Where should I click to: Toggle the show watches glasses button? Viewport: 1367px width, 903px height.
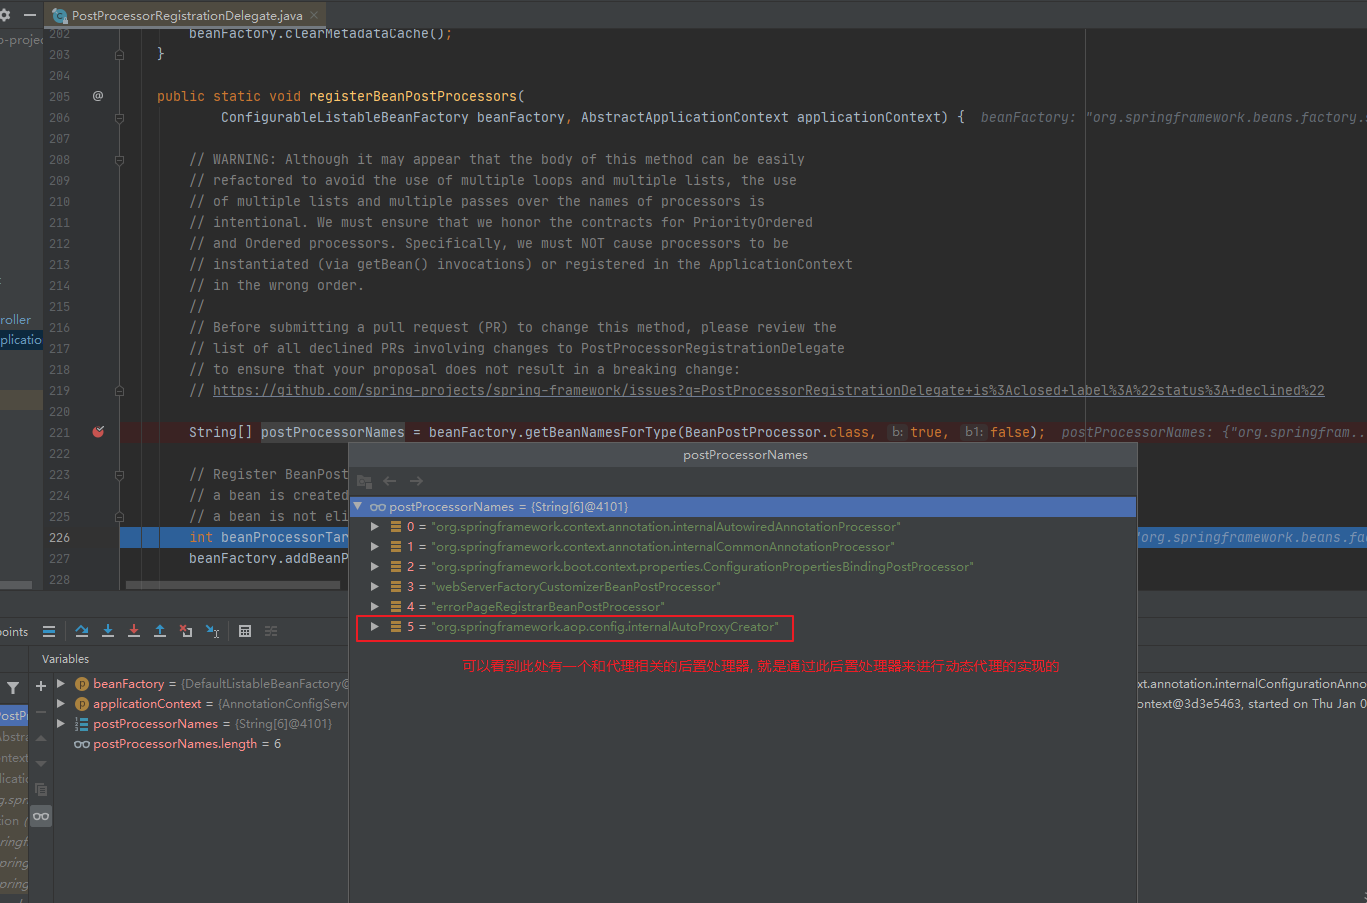(41, 816)
